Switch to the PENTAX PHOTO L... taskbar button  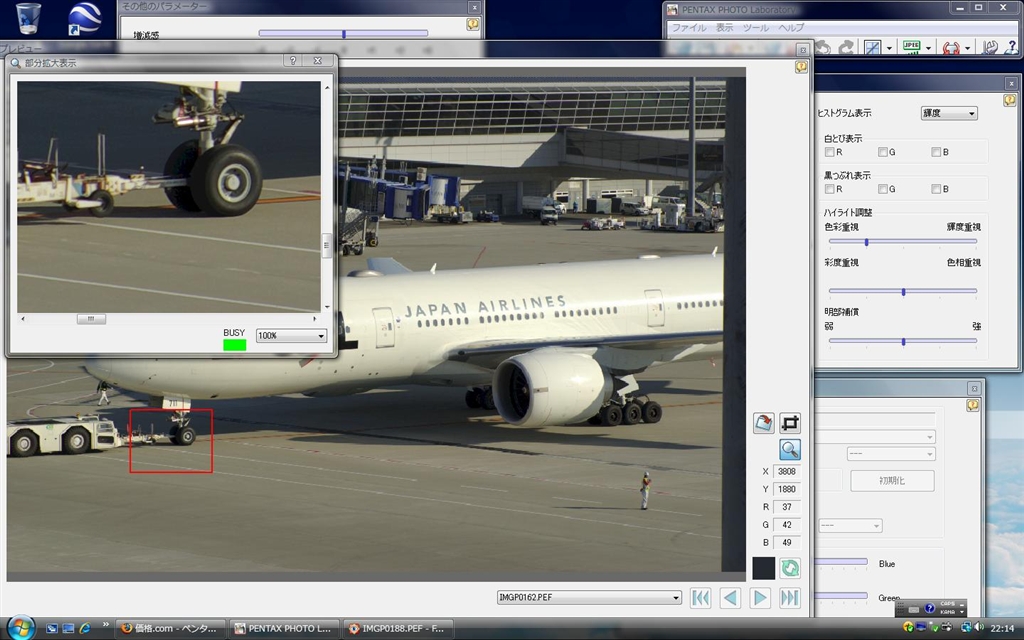(x=283, y=628)
